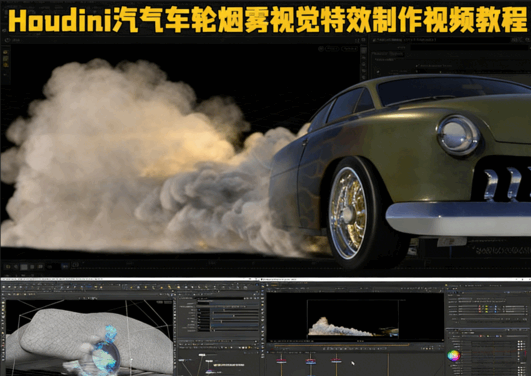Click the orange timeline bar under the compositing viewer
This screenshot has height=376, width=531.
coord(342,345)
